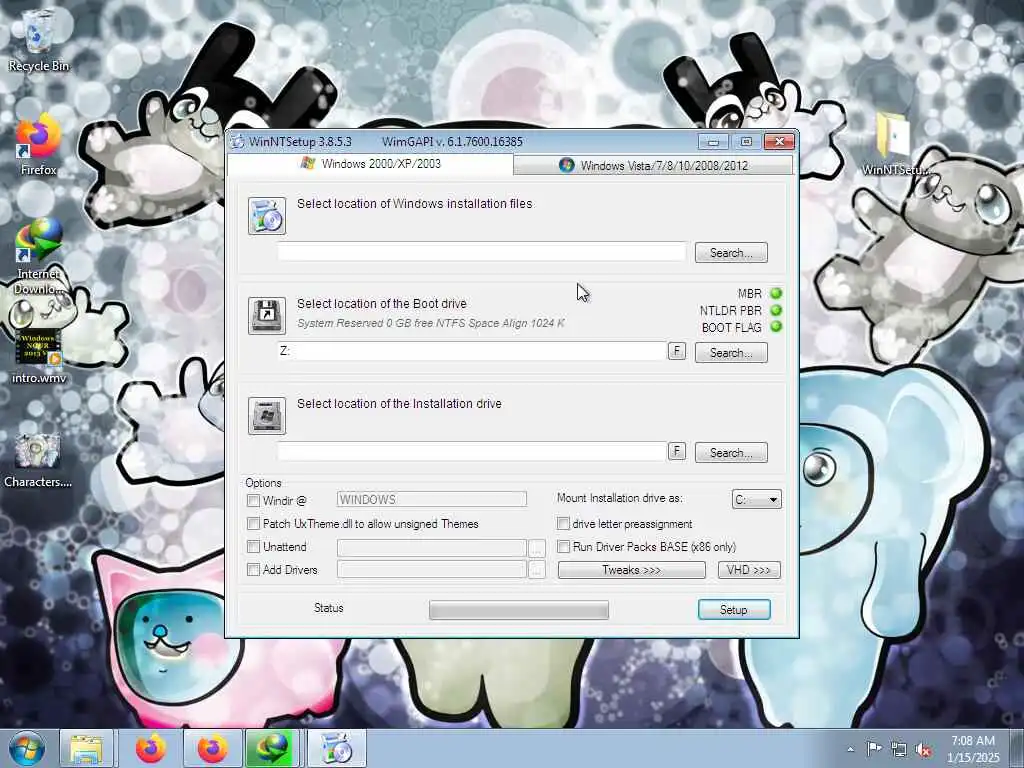Switch to the Windows Vista/7/8/10/2008/2012 tab

tap(653, 165)
